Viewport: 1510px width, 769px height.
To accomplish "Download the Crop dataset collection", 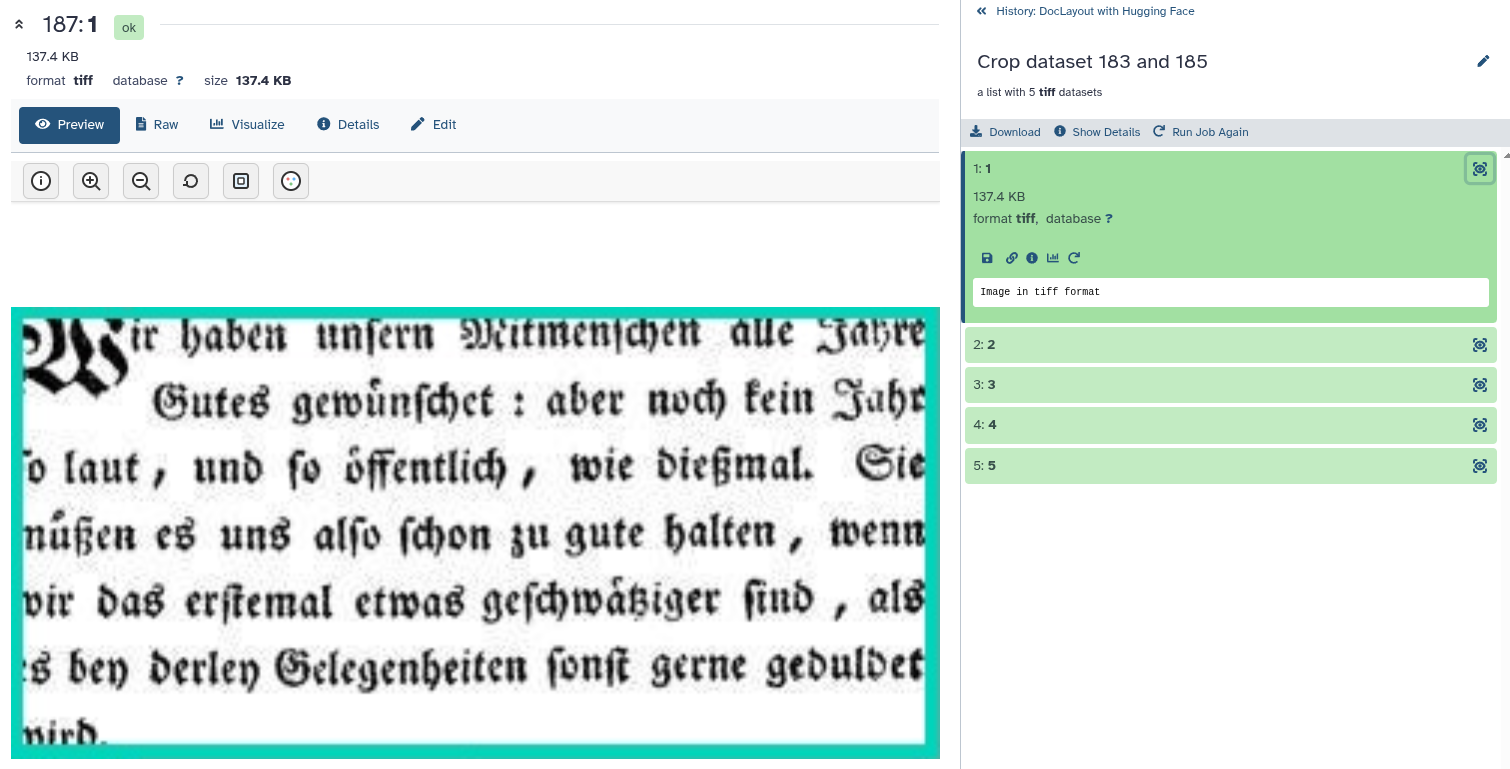I will tap(1004, 131).
